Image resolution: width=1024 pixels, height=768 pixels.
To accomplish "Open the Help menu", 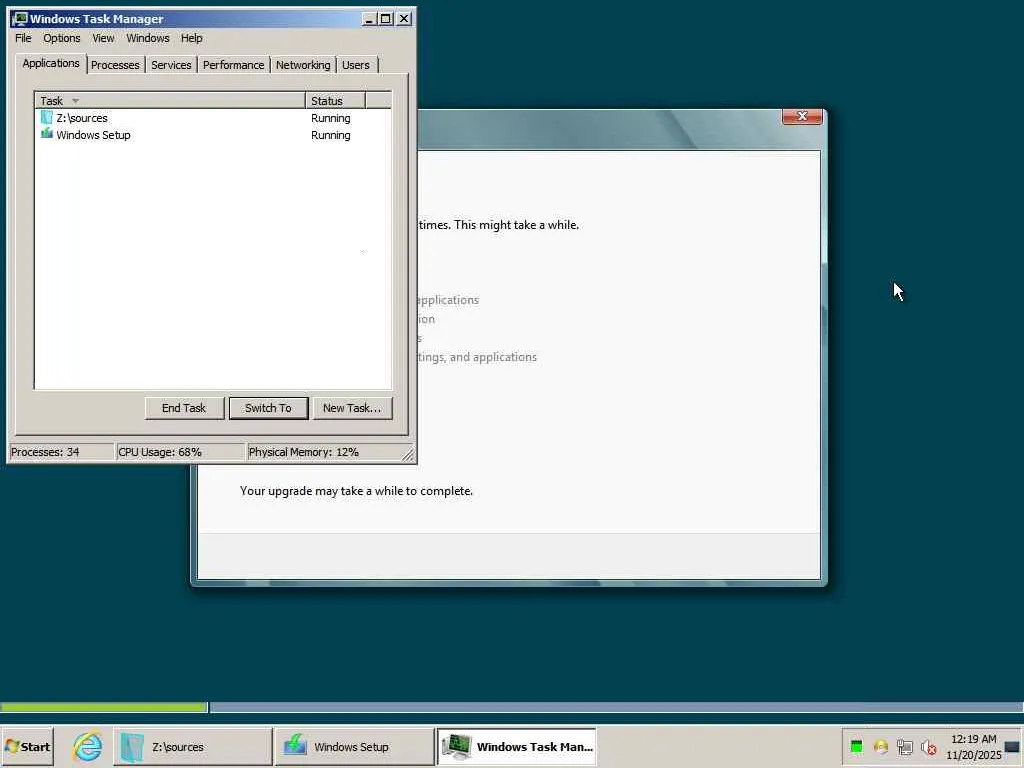I will point(191,38).
